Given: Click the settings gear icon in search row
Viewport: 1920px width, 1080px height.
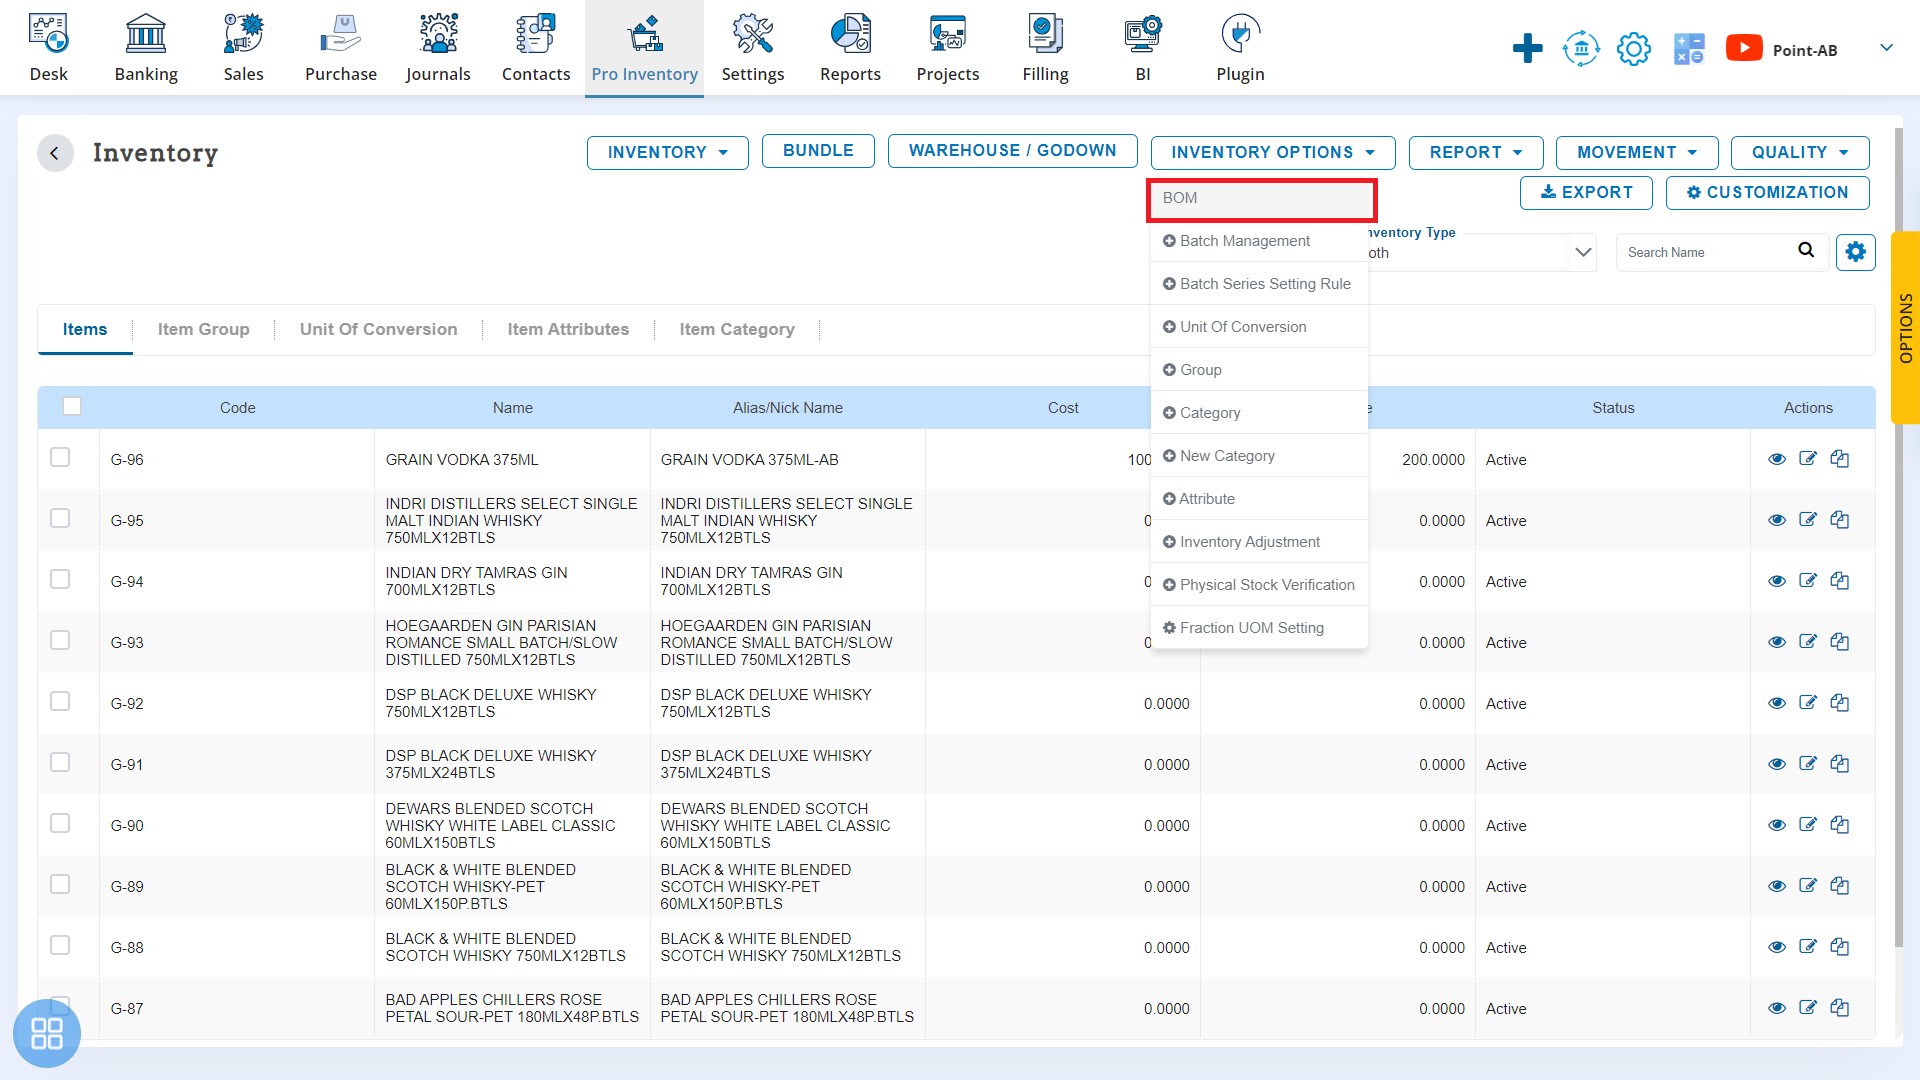Looking at the screenshot, I should (1857, 252).
